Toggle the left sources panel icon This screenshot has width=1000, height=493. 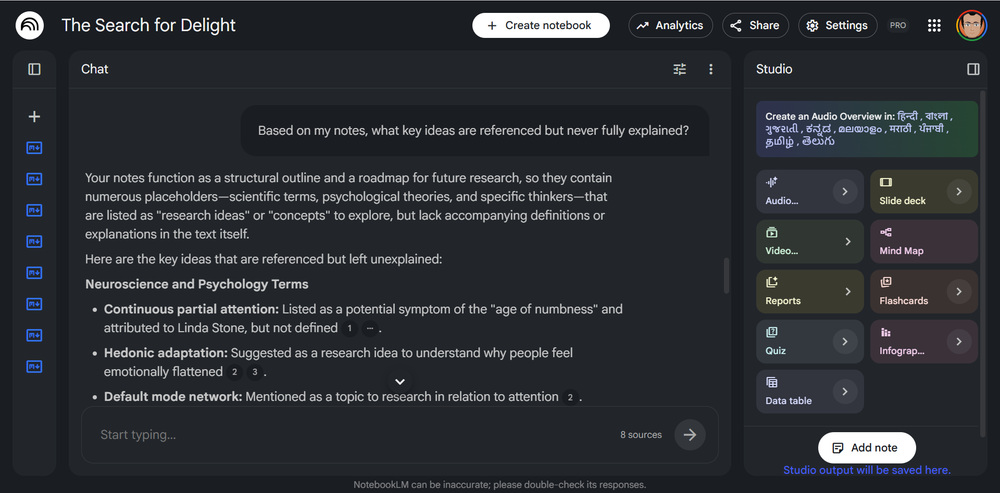(34, 69)
